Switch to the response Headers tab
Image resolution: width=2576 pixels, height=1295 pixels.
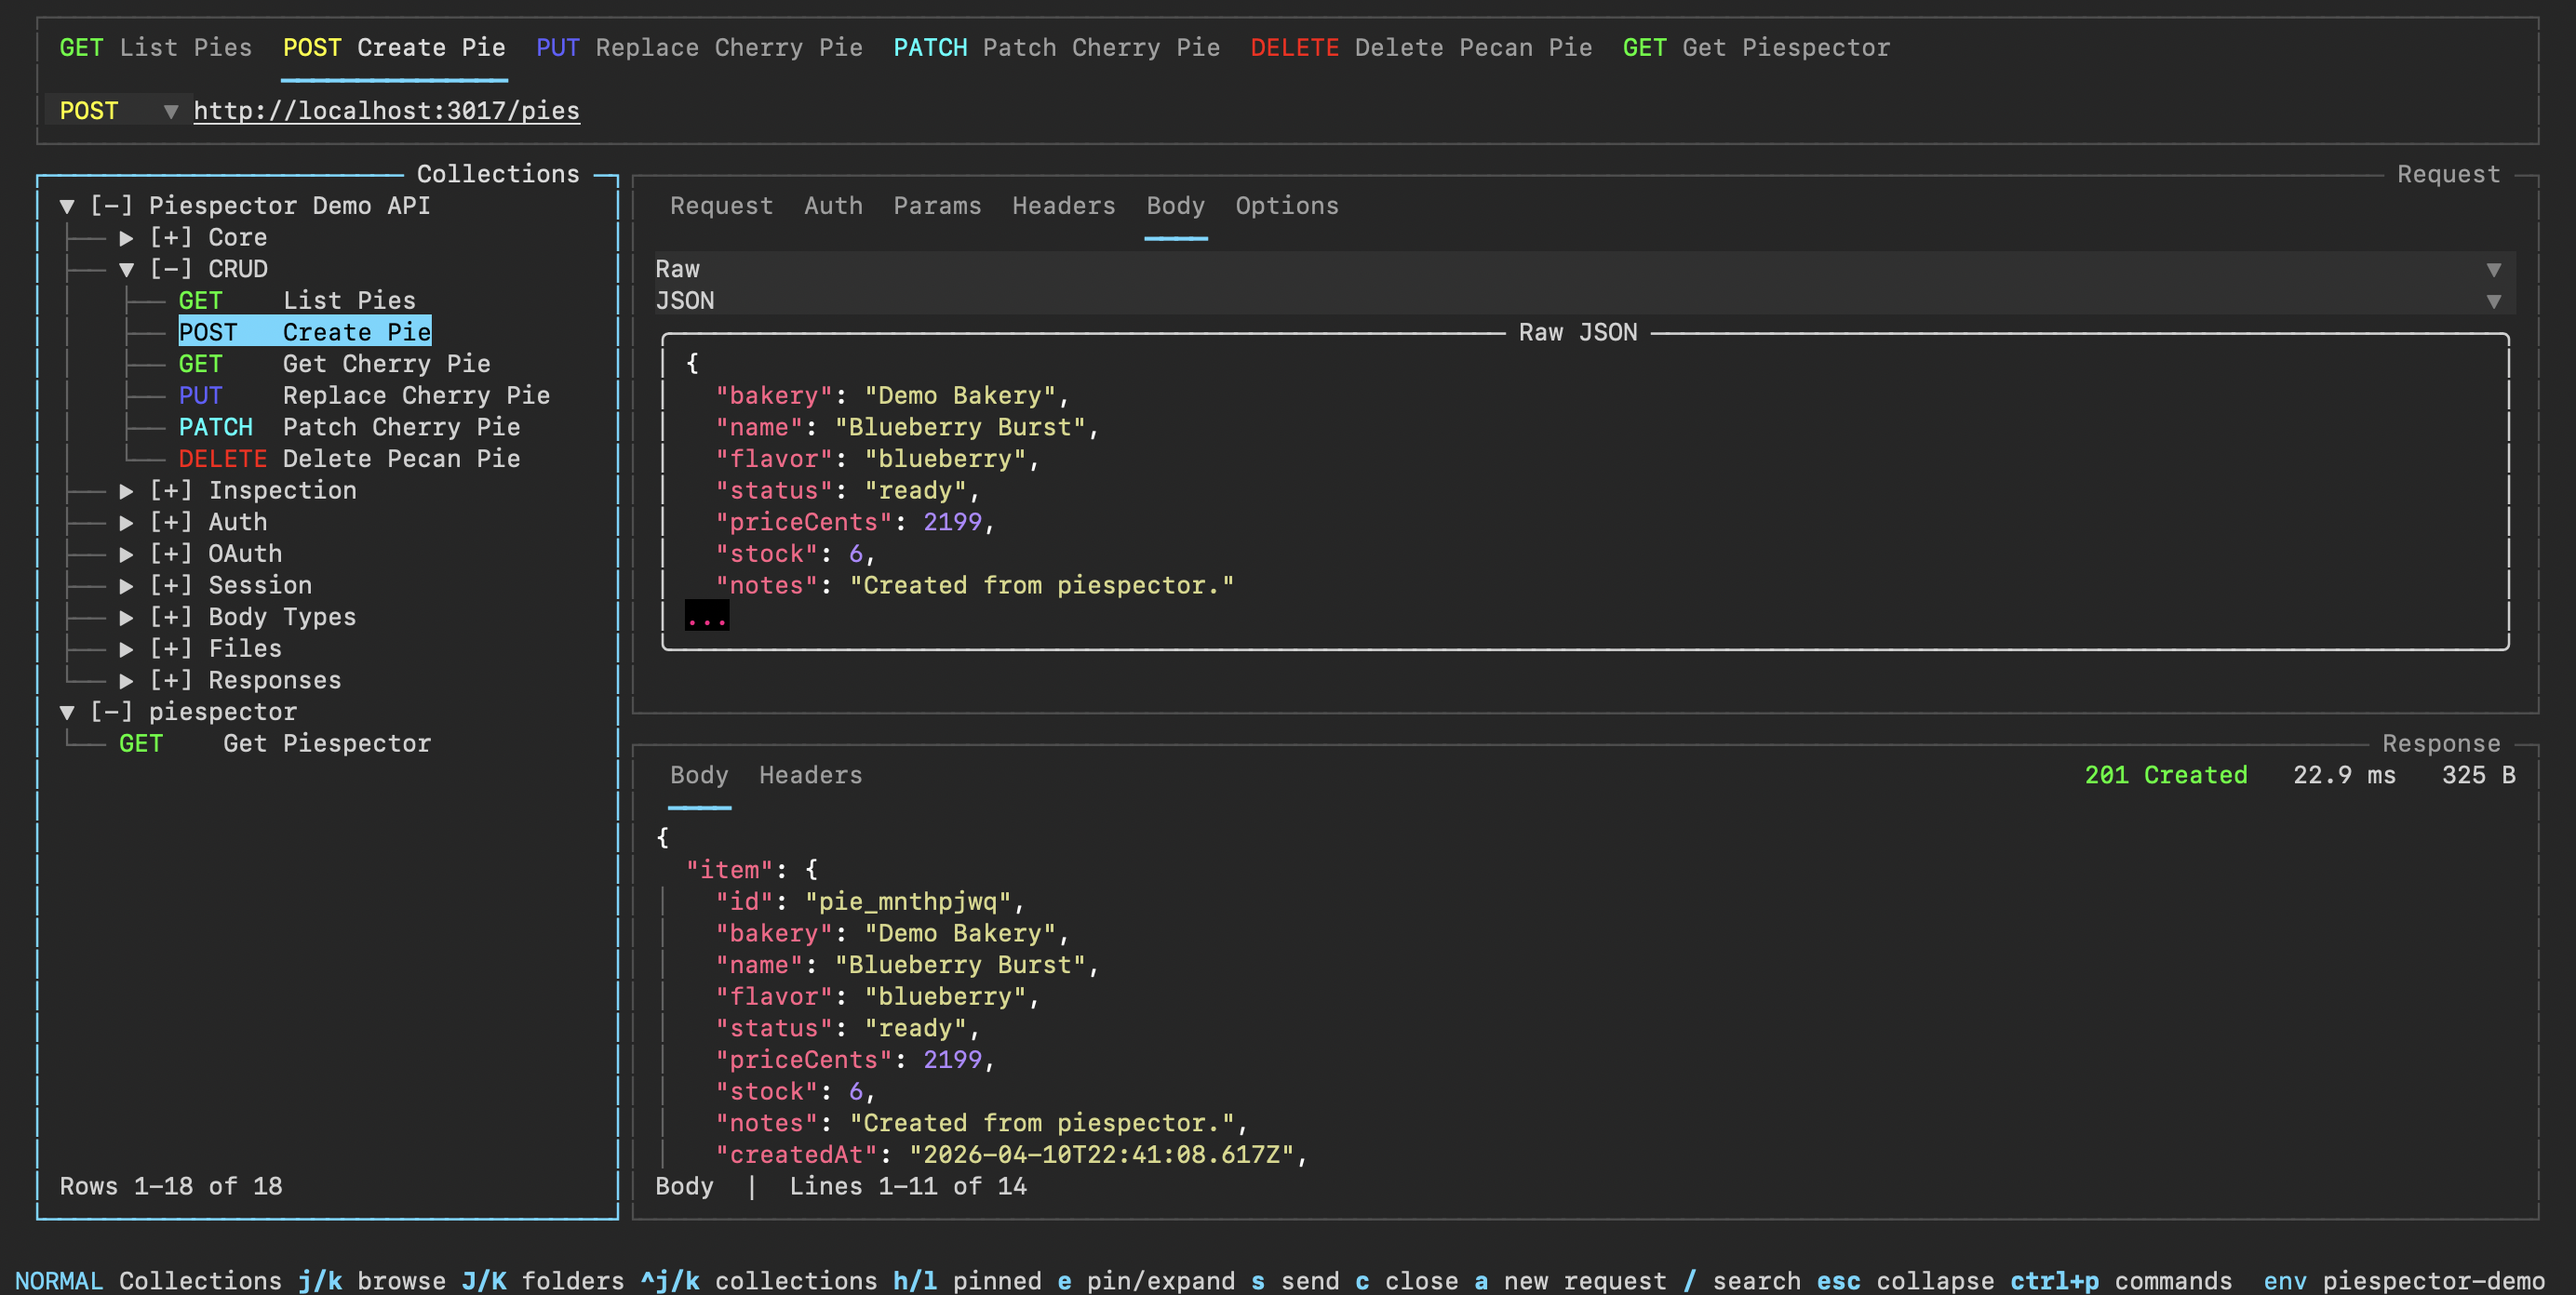810,775
